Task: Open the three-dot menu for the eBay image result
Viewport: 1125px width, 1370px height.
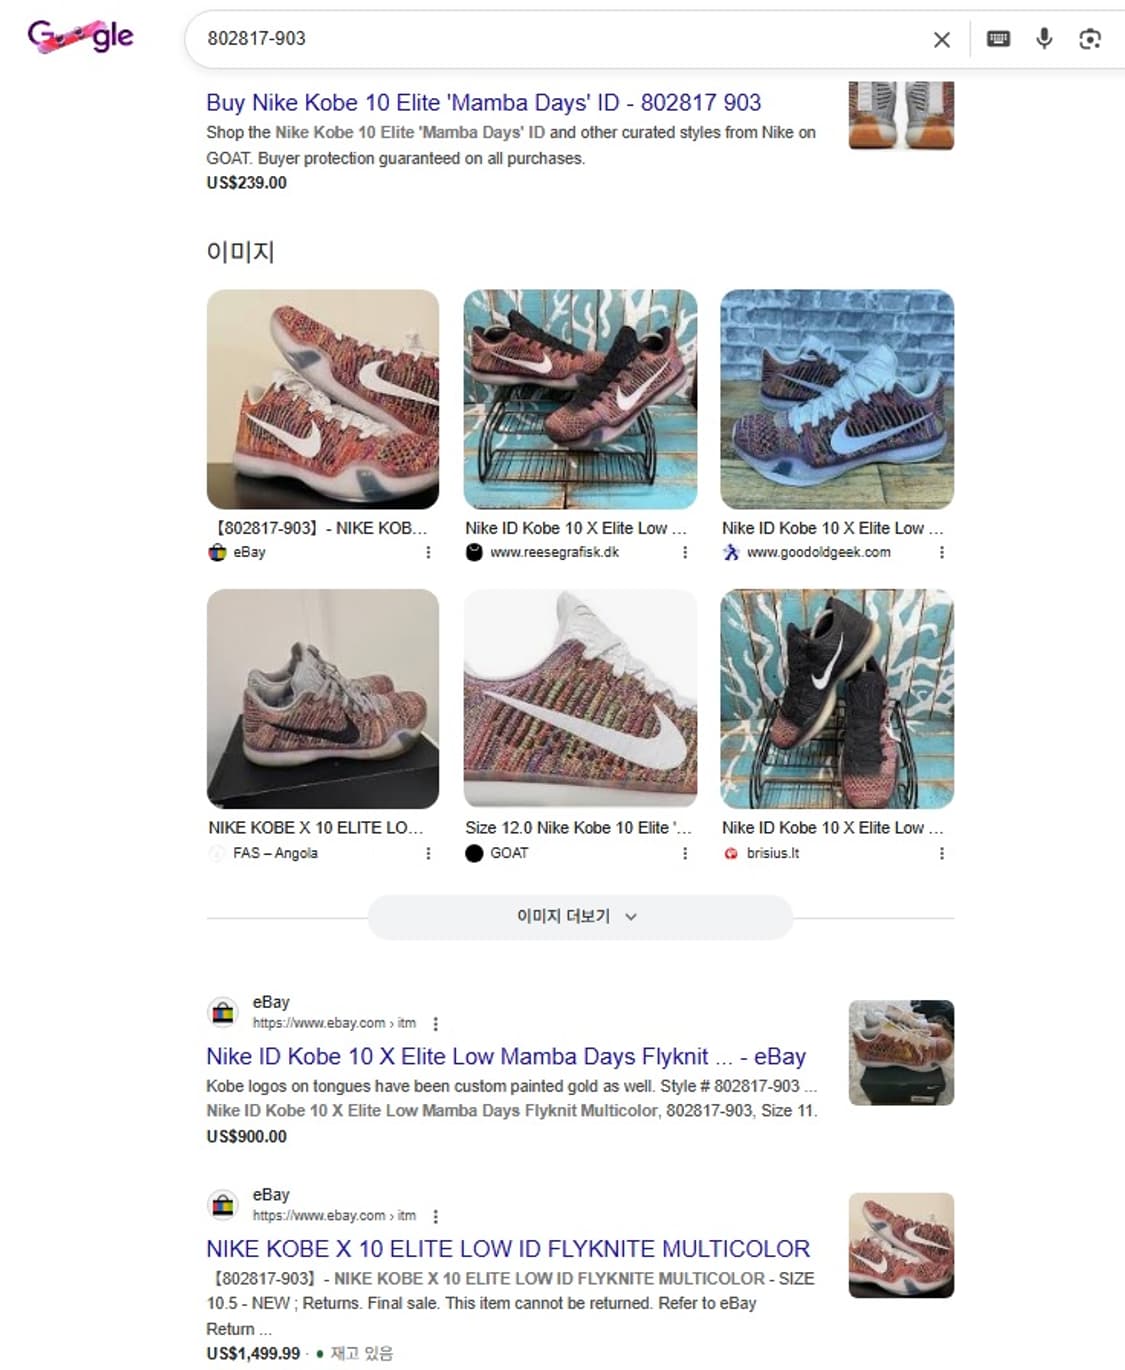Action: (x=428, y=552)
